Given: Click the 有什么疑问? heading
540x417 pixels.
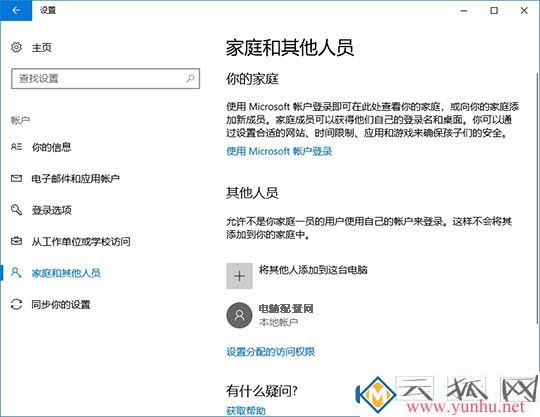Looking at the screenshot, I should point(262,391).
